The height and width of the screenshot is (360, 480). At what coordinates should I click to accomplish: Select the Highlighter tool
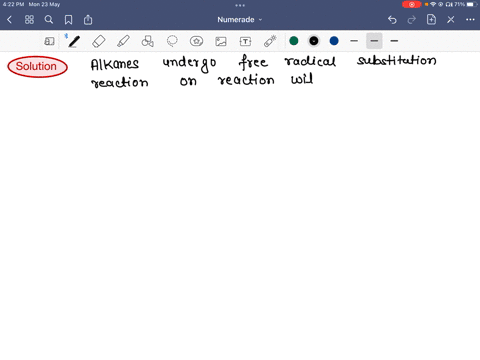pyautogui.click(x=123, y=41)
